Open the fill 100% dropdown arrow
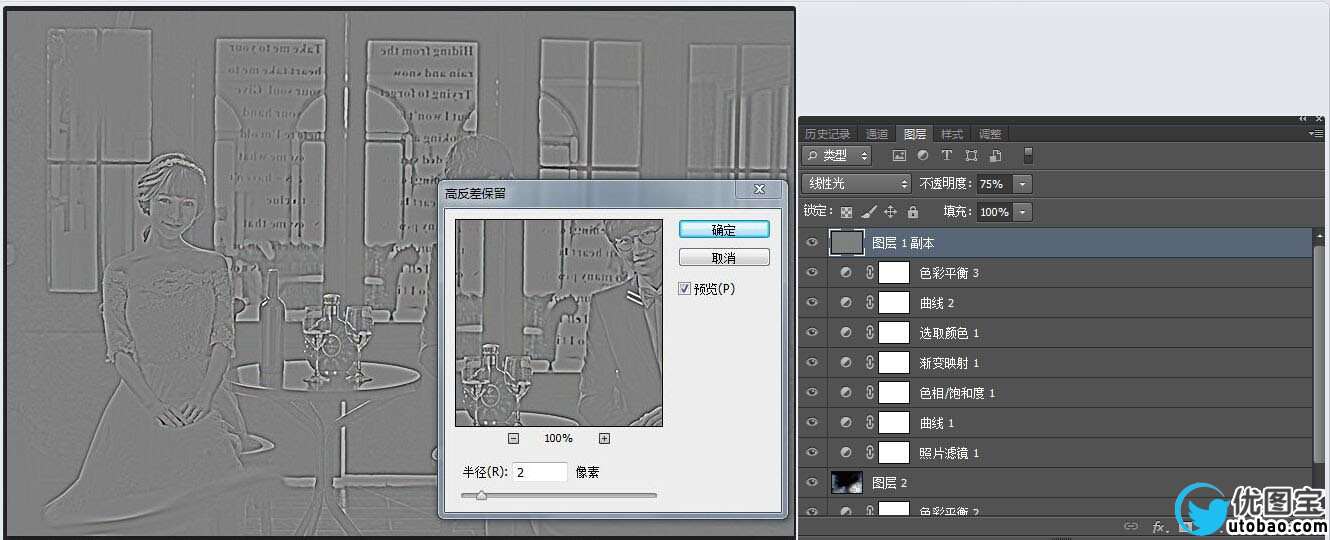Screen dimensions: 1330x540 (1022, 212)
